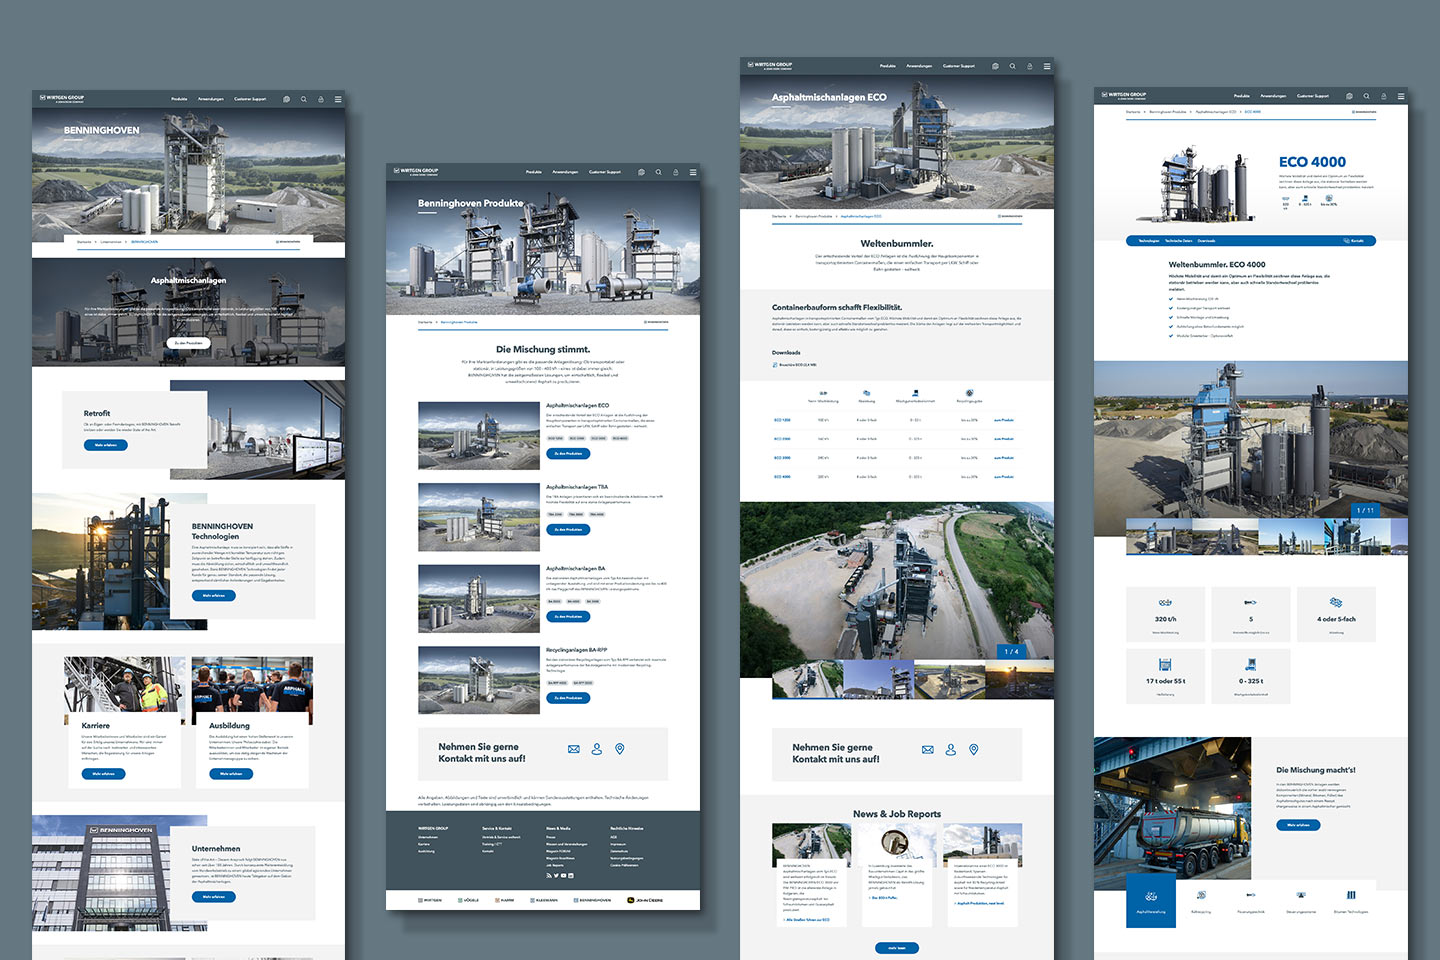
Task: Click Kleemann logo in Produkte page footer
Action: coord(544,900)
